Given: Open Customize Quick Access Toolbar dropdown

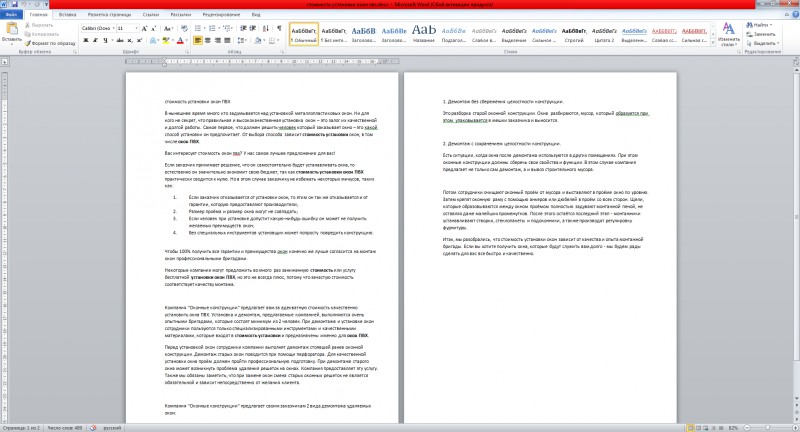Looking at the screenshot, I should point(47,4).
